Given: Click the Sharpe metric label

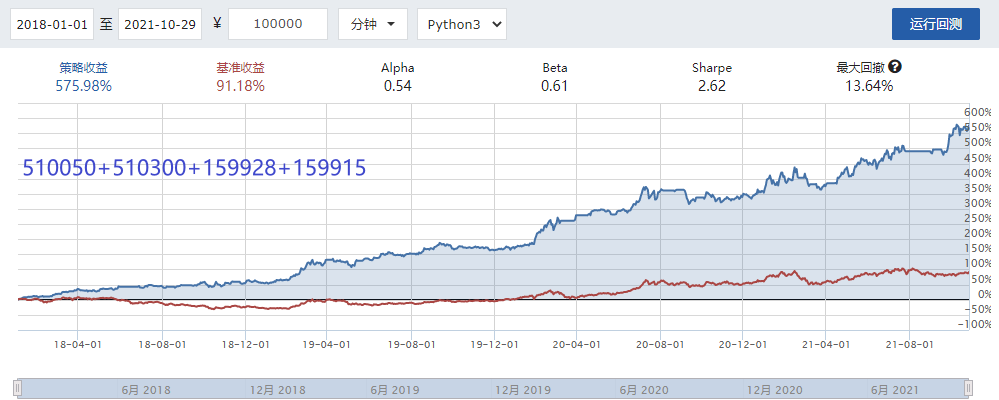Looking at the screenshot, I should click(x=712, y=68).
